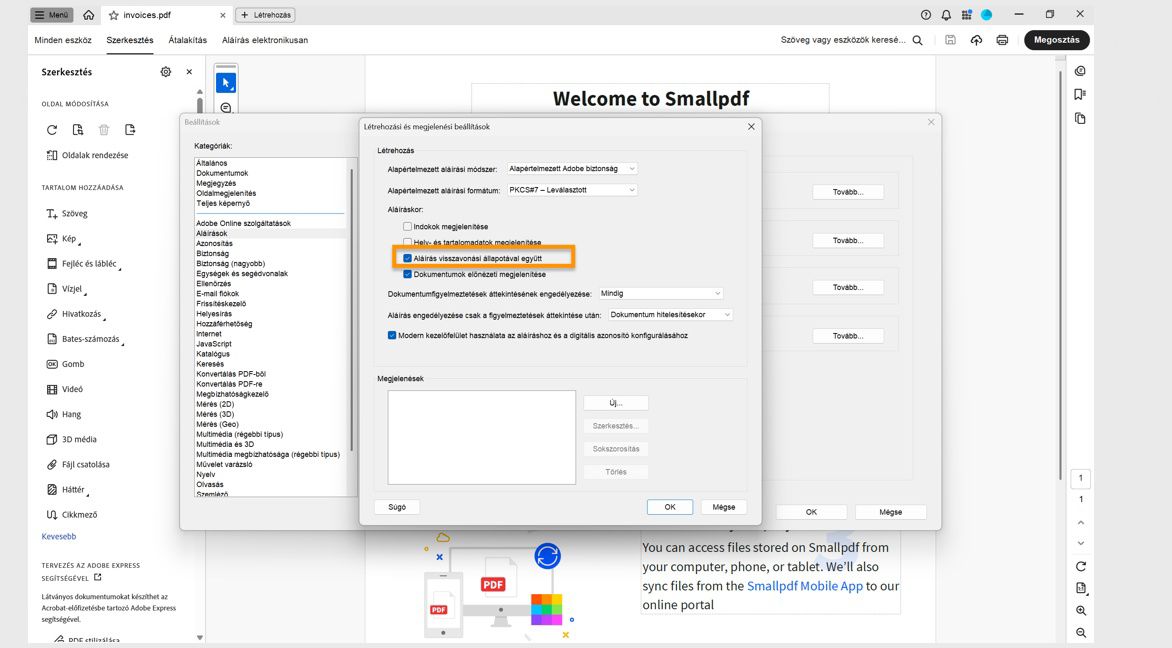The height and width of the screenshot is (648, 1172).
Task: Open Hivatkozás link tool
Action: pyautogui.click(x=73, y=314)
